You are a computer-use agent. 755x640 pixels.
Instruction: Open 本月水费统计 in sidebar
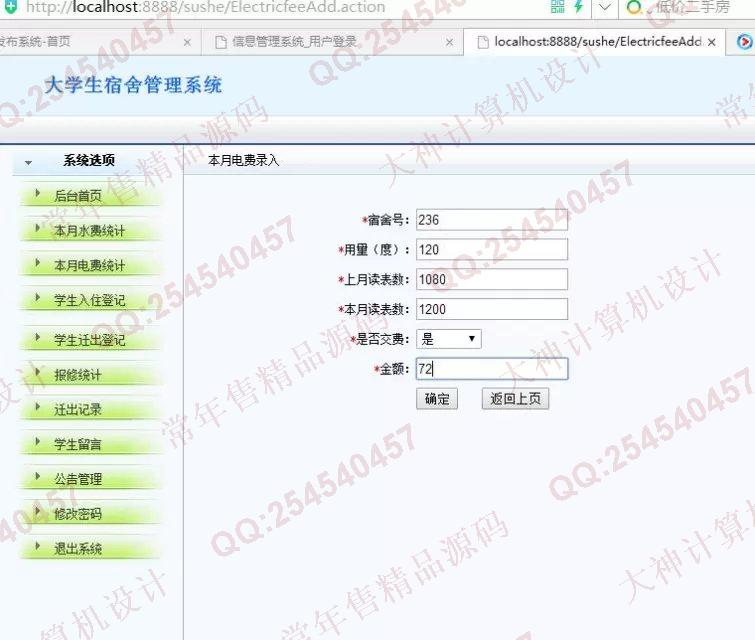[x=90, y=231]
